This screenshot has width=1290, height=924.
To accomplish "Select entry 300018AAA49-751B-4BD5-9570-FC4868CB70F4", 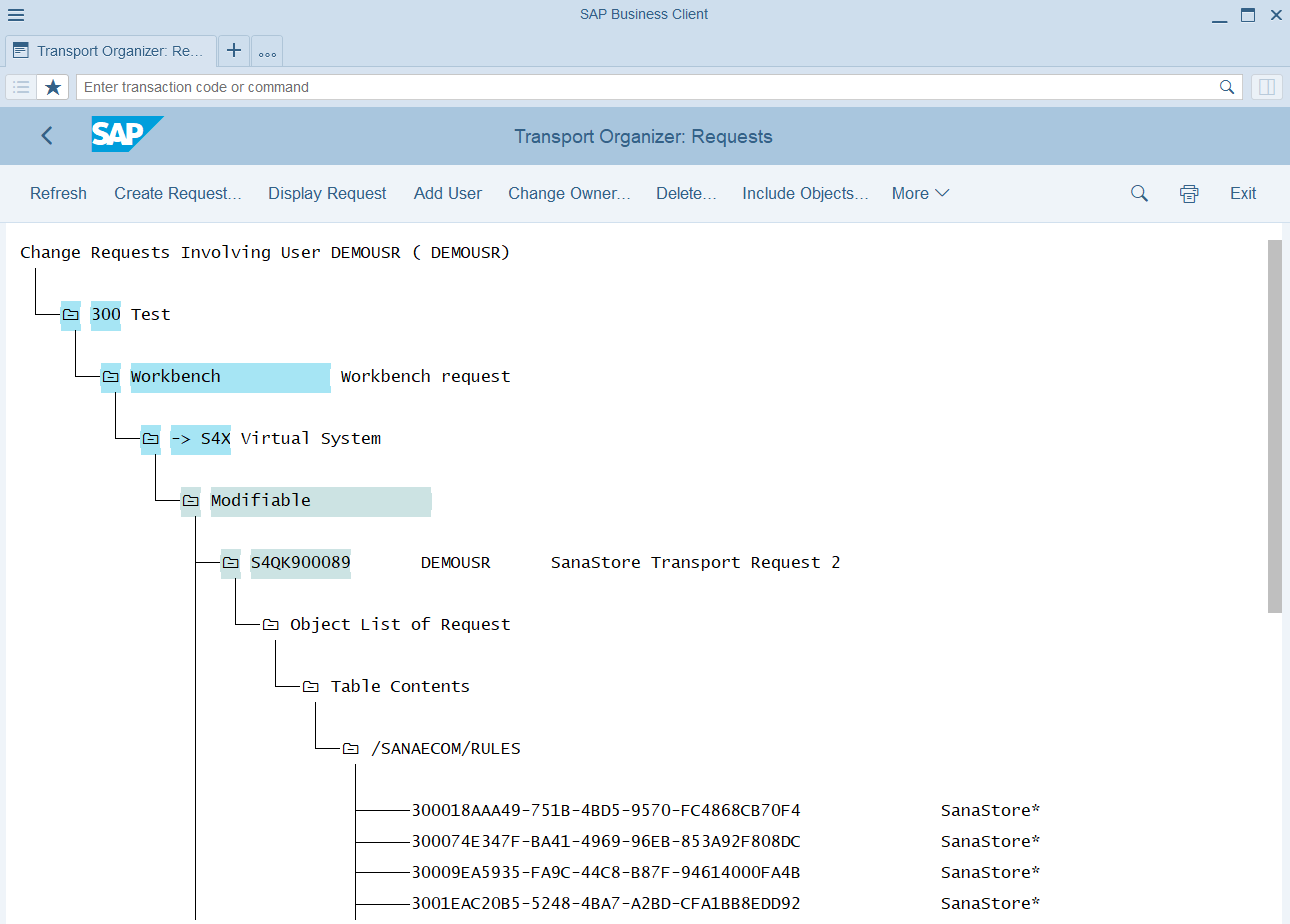I will [x=606, y=810].
